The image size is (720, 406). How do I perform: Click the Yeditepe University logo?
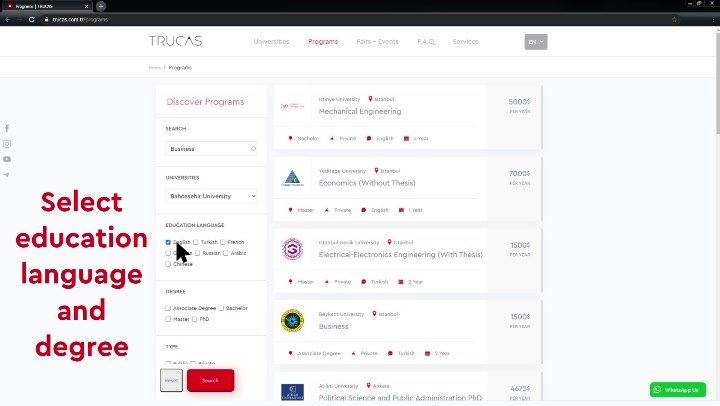point(292,178)
